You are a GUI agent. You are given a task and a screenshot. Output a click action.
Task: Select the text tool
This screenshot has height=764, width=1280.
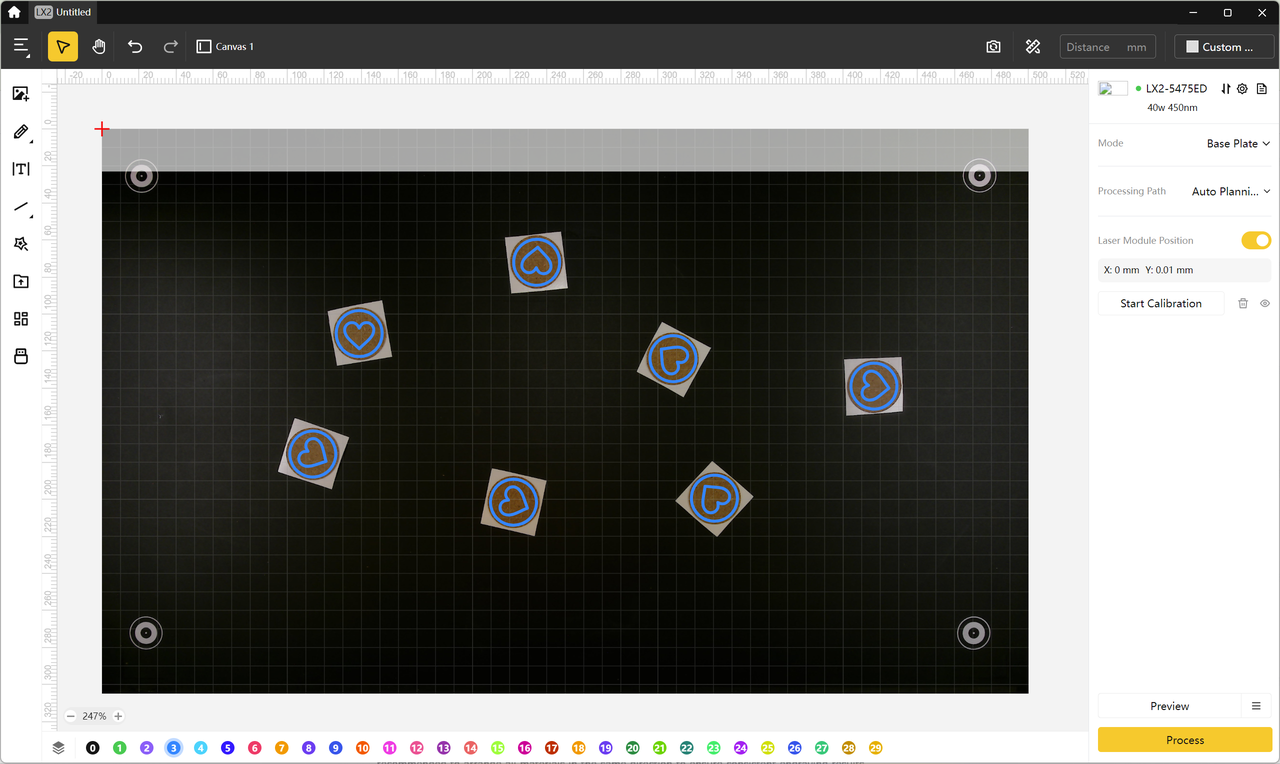21,169
